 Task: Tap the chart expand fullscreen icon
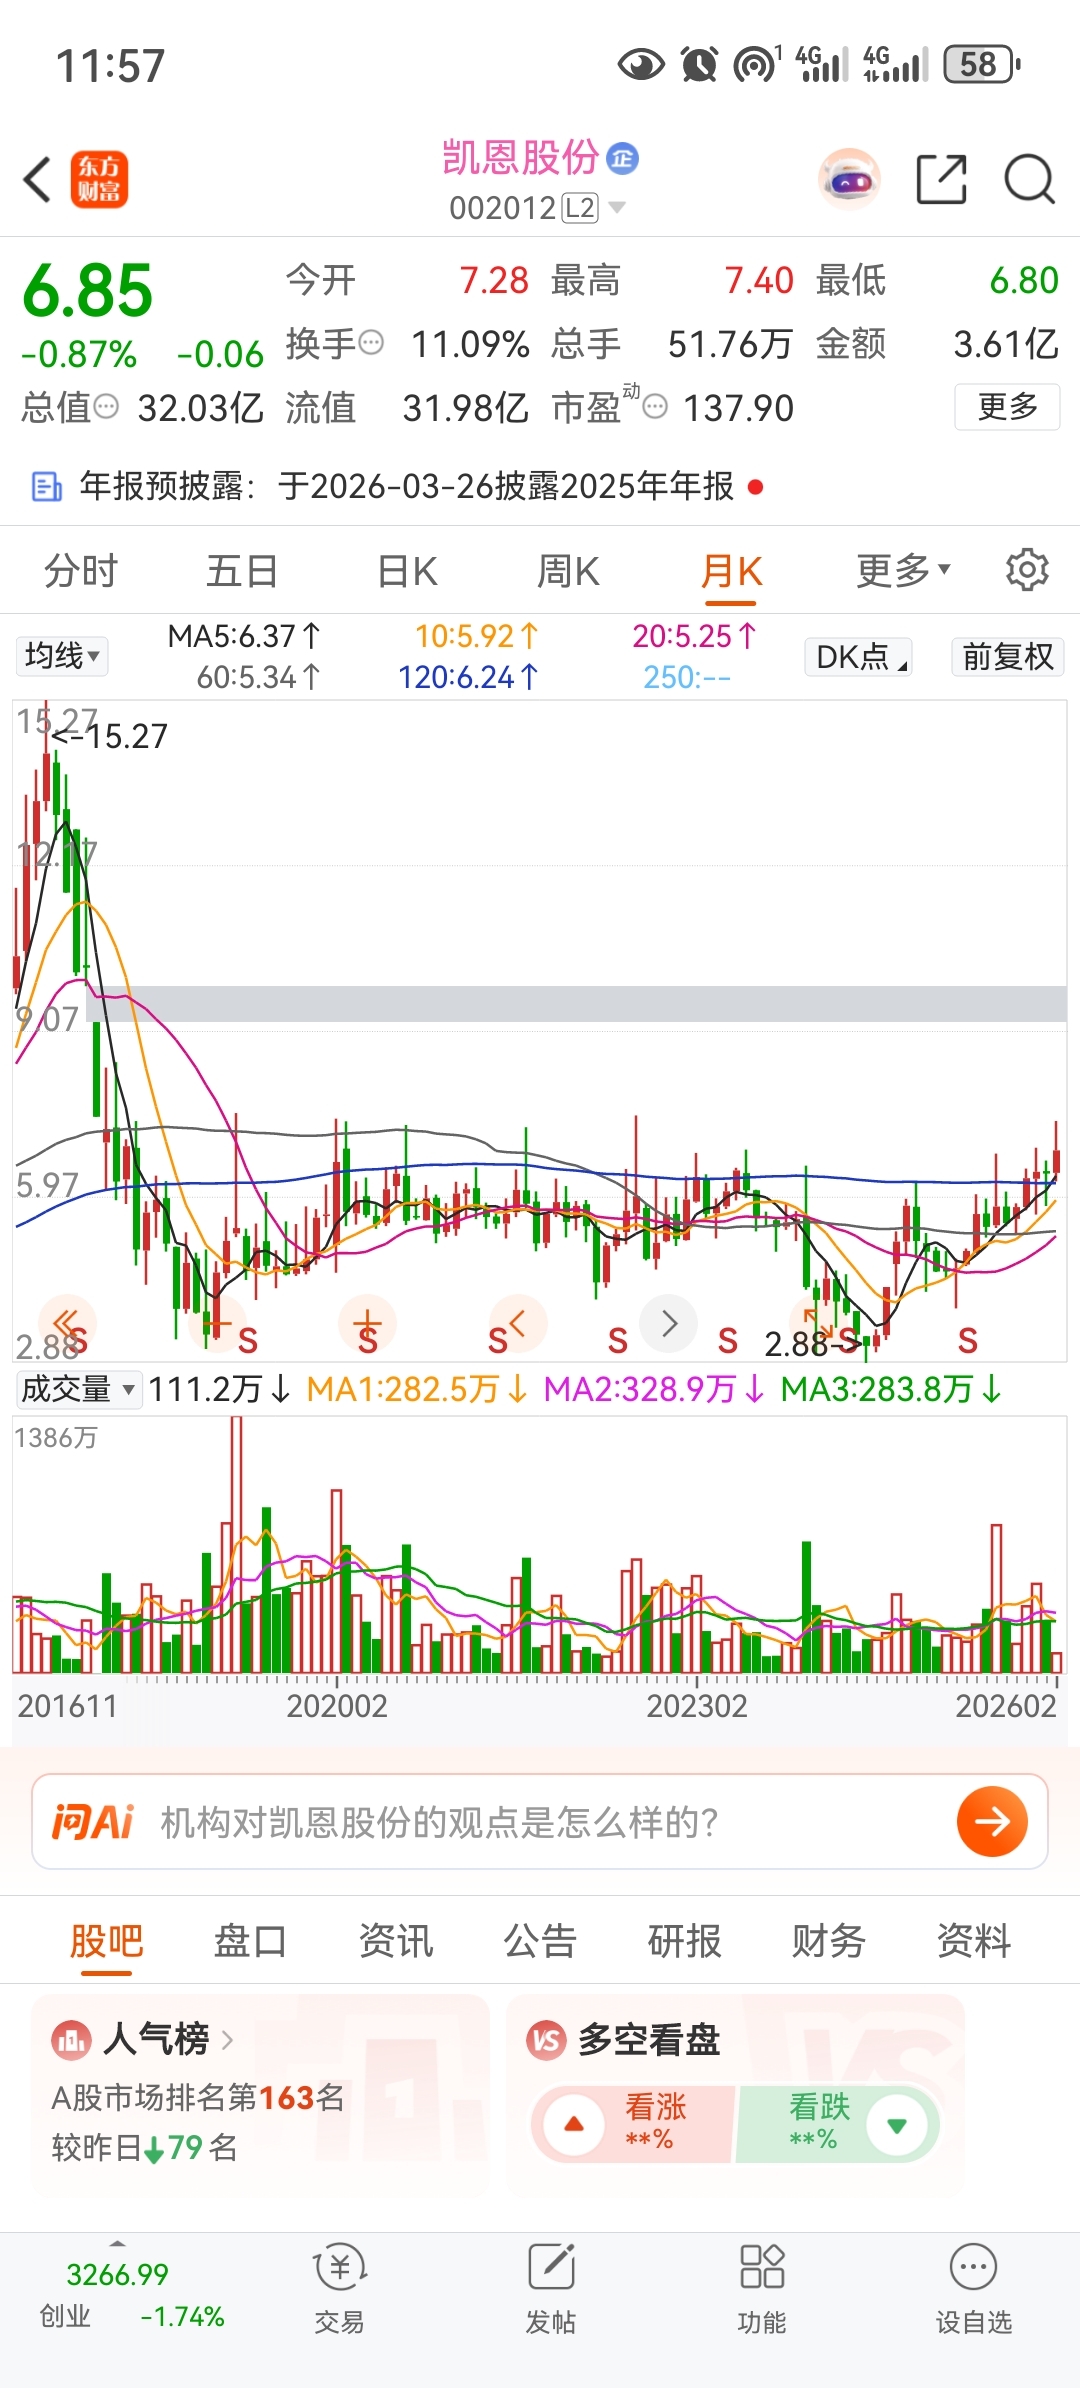click(x=819, y=1323)
